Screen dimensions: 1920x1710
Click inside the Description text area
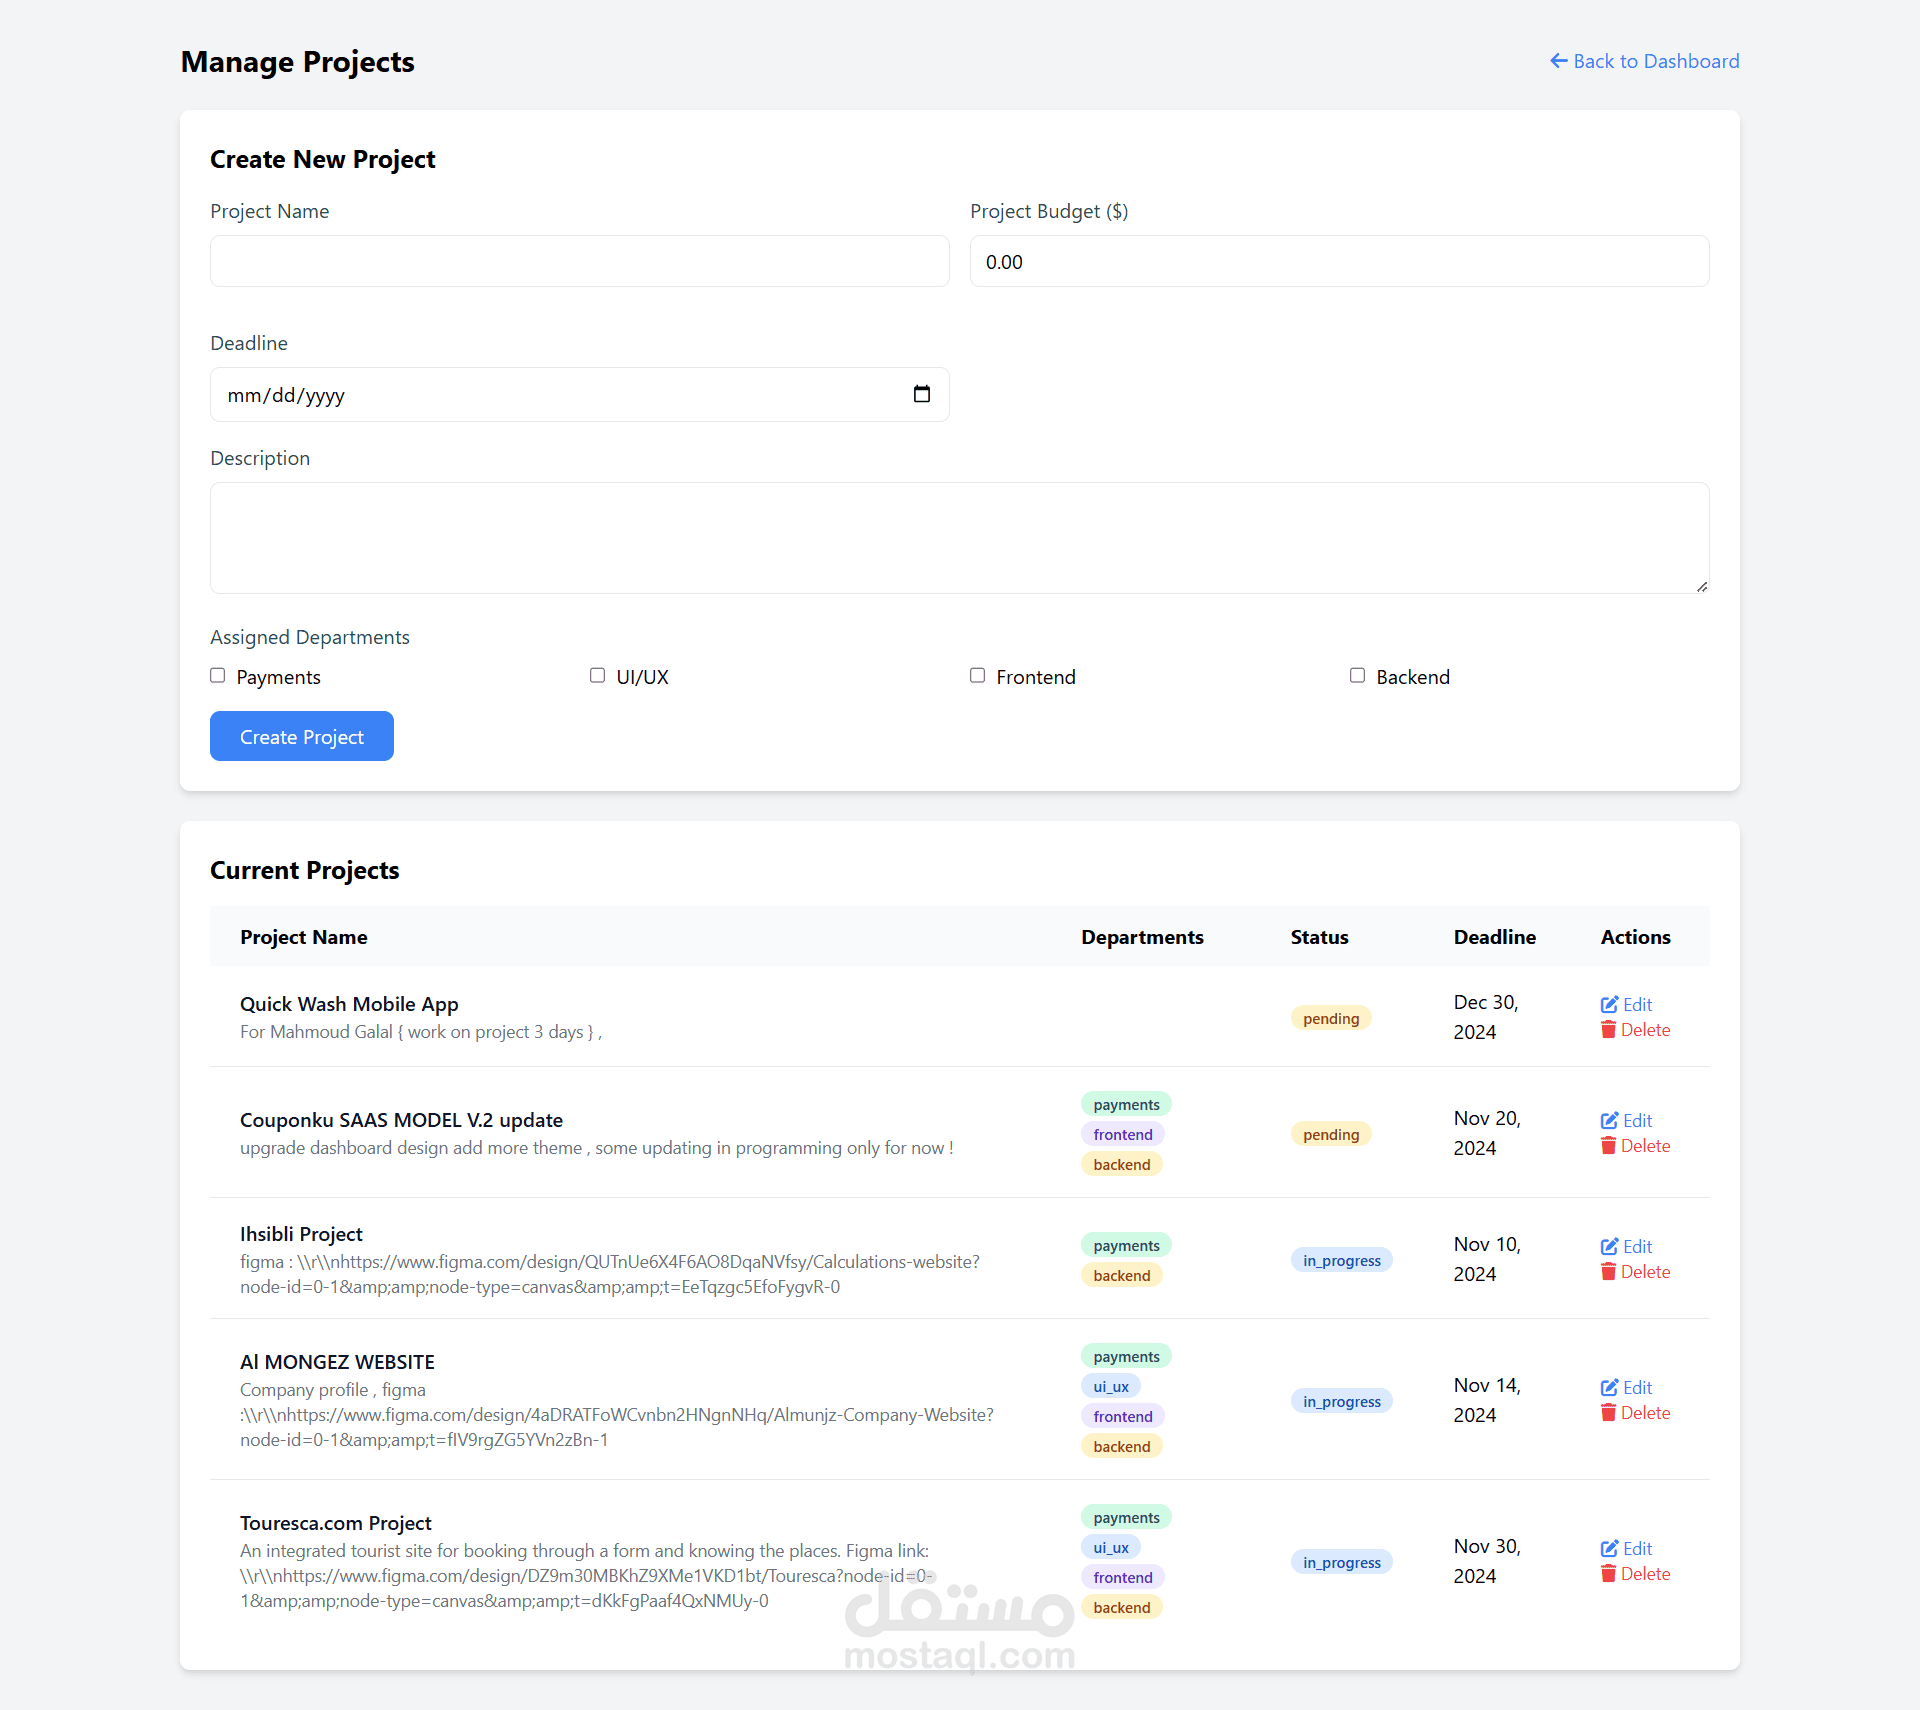pyautogui.click(x=958, y=538)
